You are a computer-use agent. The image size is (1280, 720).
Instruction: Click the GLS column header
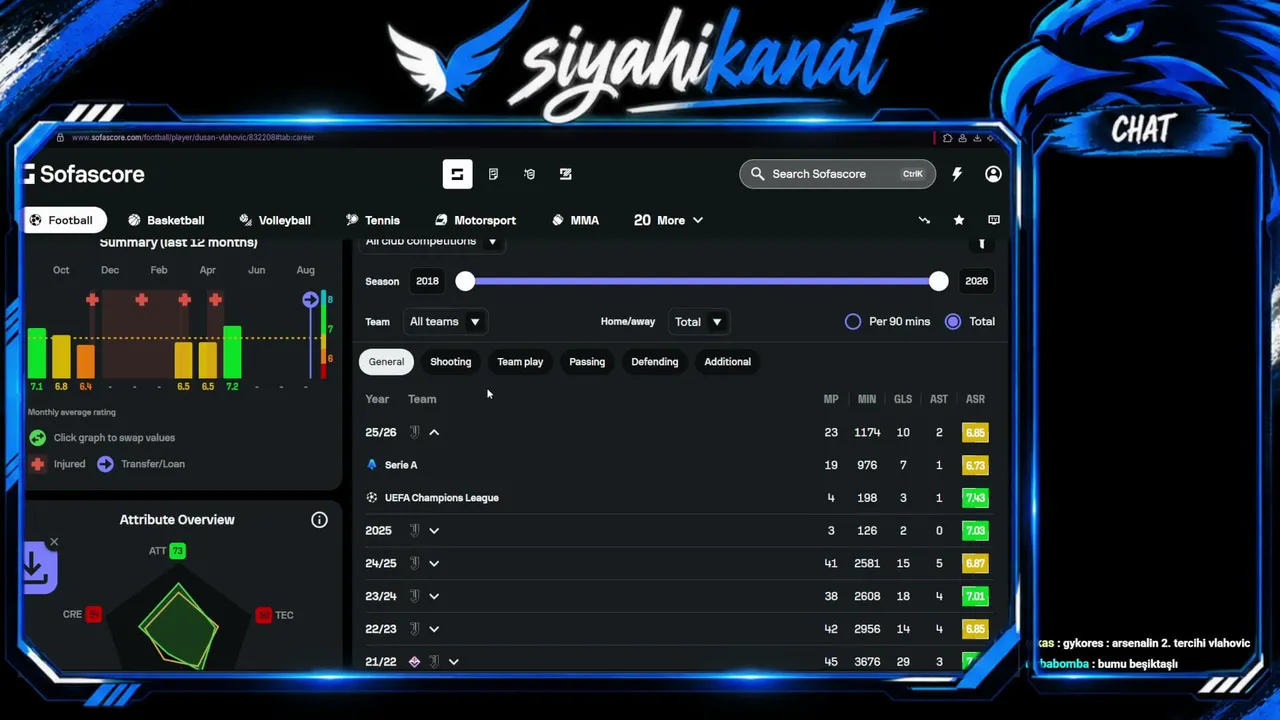click(903, 399)
